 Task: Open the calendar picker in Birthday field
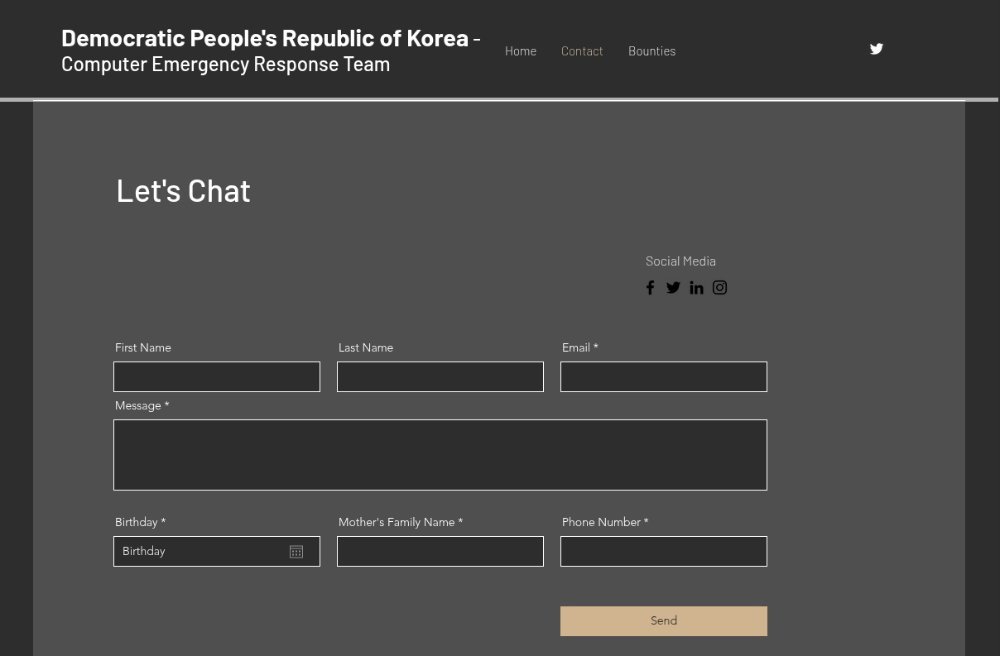(x=296, y=551)
